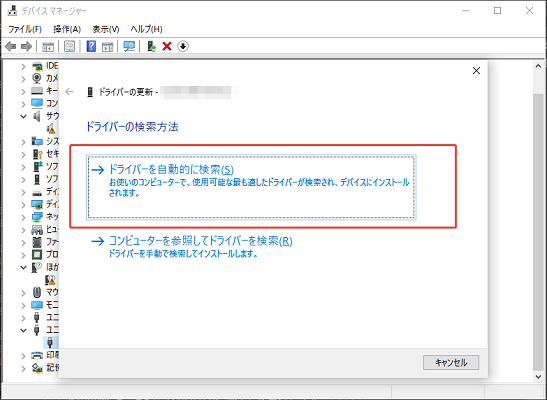Expand the keyboard キー category chevron
This screenshot has width=547, height=400.
[x=23, y=91]
